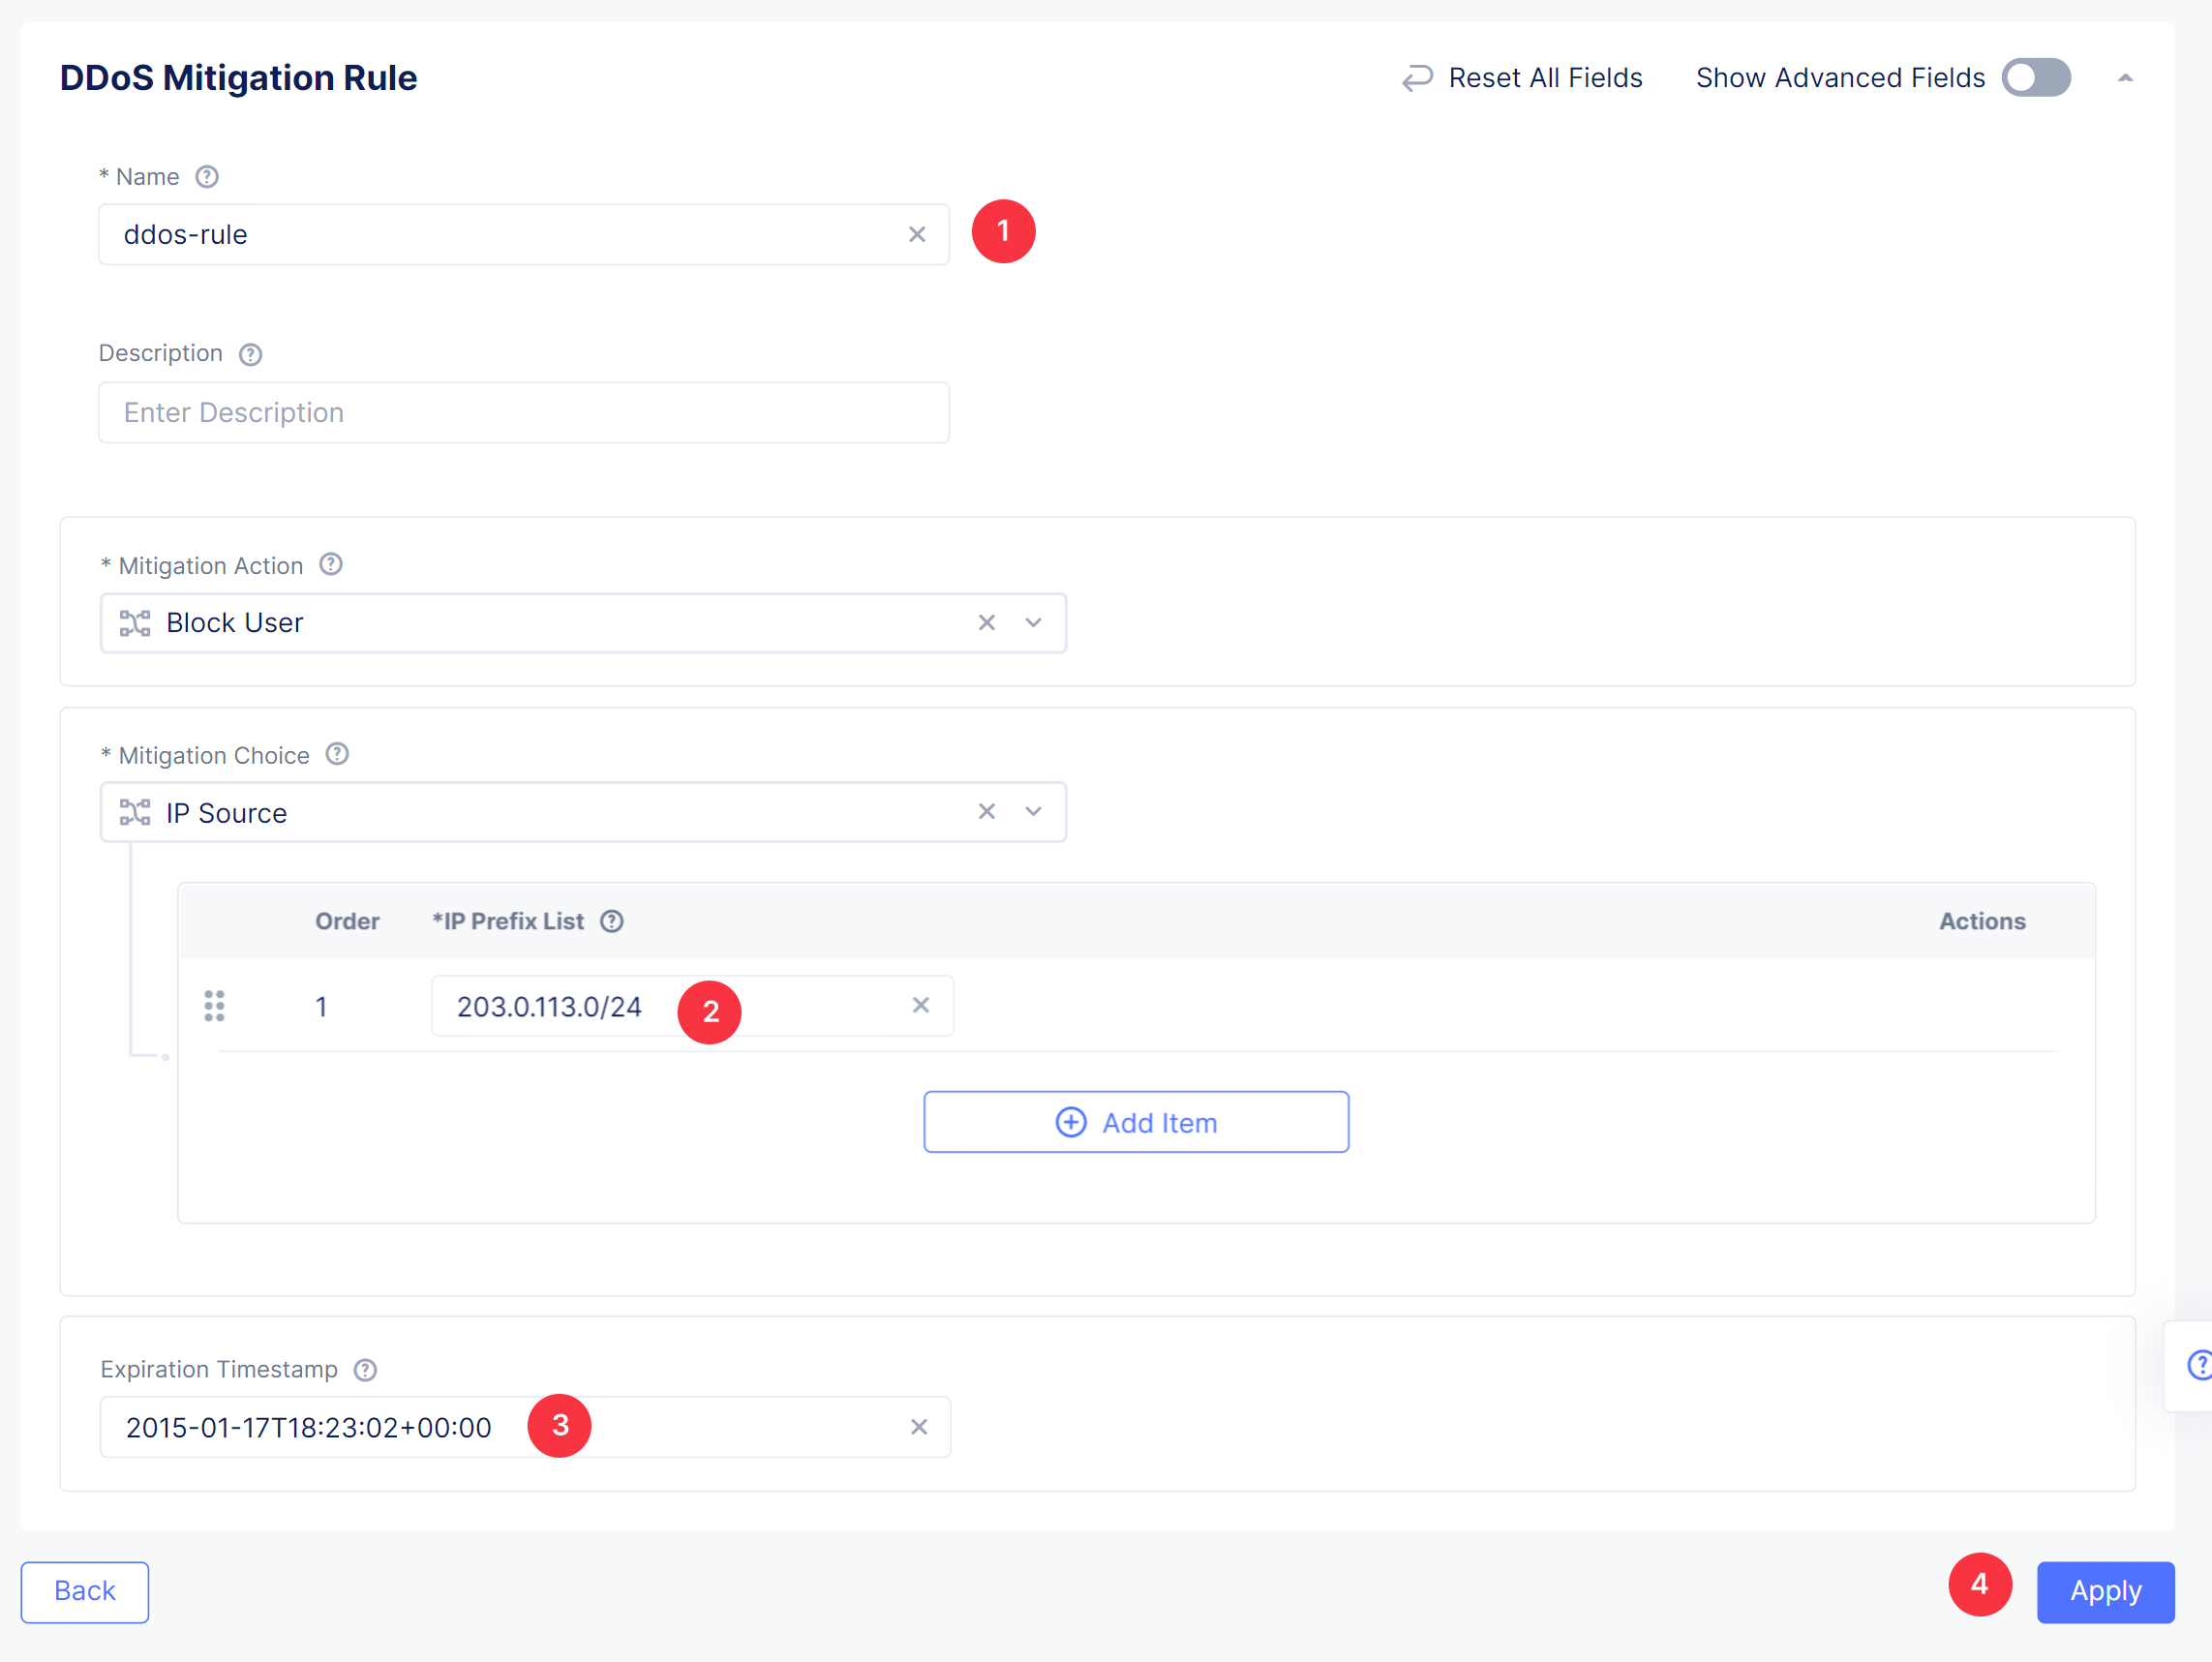Viewport: 2212px width, 1662px height.
Task: Open the Mitigation Choice dropdown
Action: click(1033, 812)
